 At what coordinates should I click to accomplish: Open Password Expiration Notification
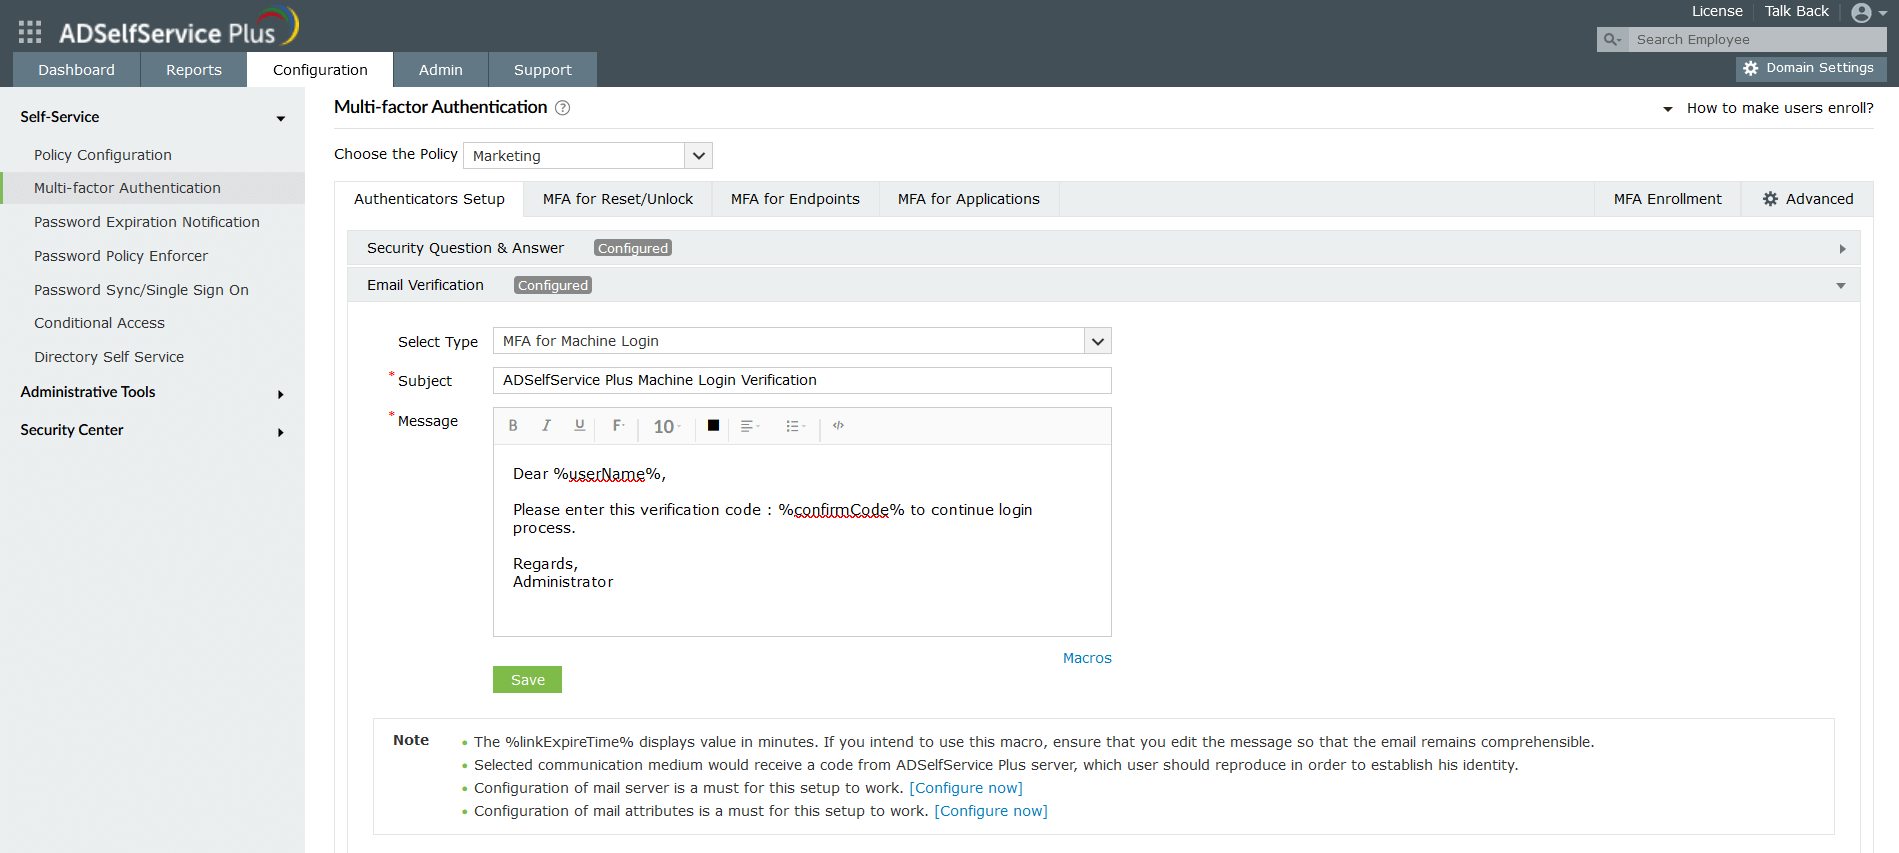pos(147,222)
